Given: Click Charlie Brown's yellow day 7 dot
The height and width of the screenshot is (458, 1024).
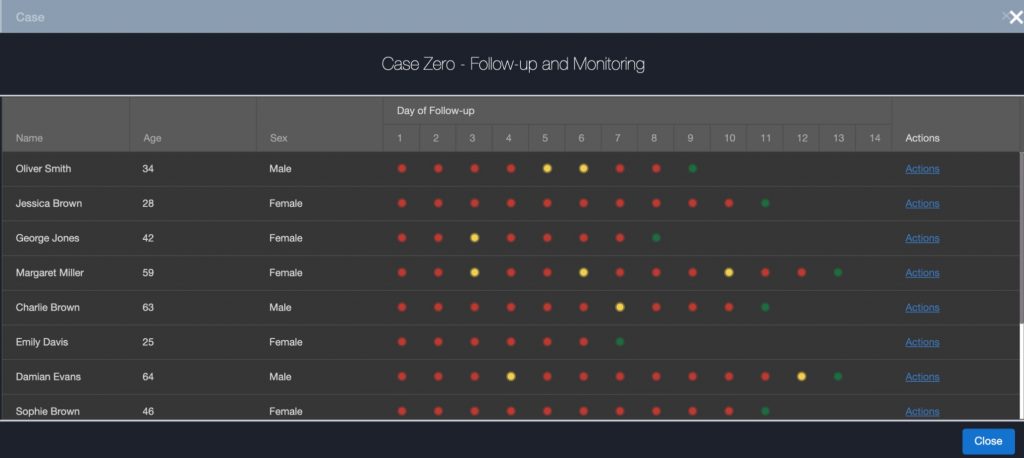Looking at the screenshot, I should pyautogui.click(x=620, y=307).
